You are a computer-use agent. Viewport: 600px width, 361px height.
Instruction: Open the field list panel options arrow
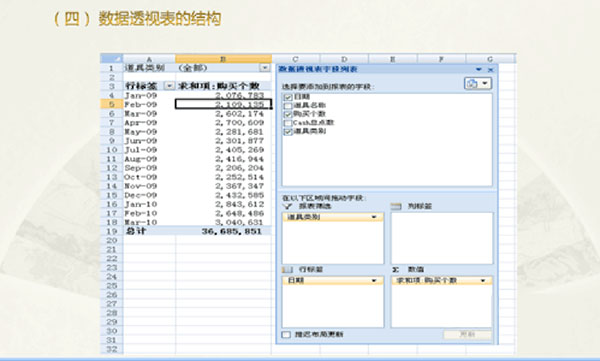[x=479, y=69]
